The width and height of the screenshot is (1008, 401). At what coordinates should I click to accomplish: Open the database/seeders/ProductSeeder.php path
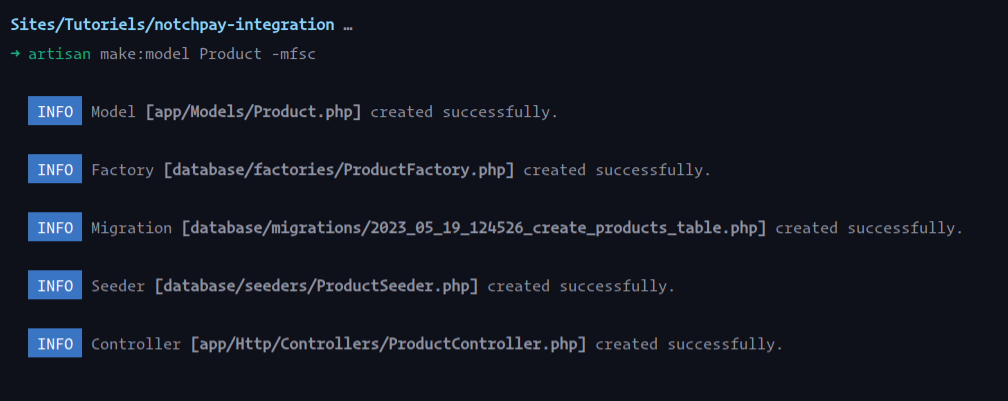[316, 286]
